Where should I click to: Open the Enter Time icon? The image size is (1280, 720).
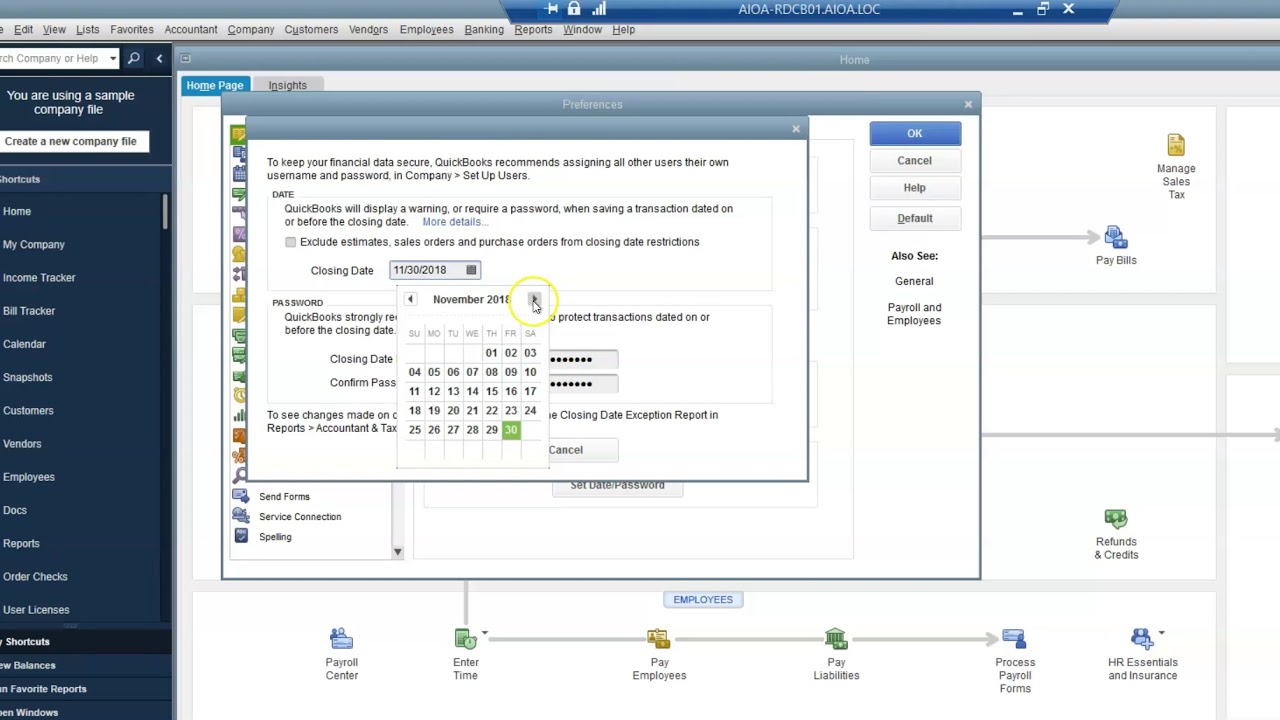pyautogui.click(x=465, y=638)
